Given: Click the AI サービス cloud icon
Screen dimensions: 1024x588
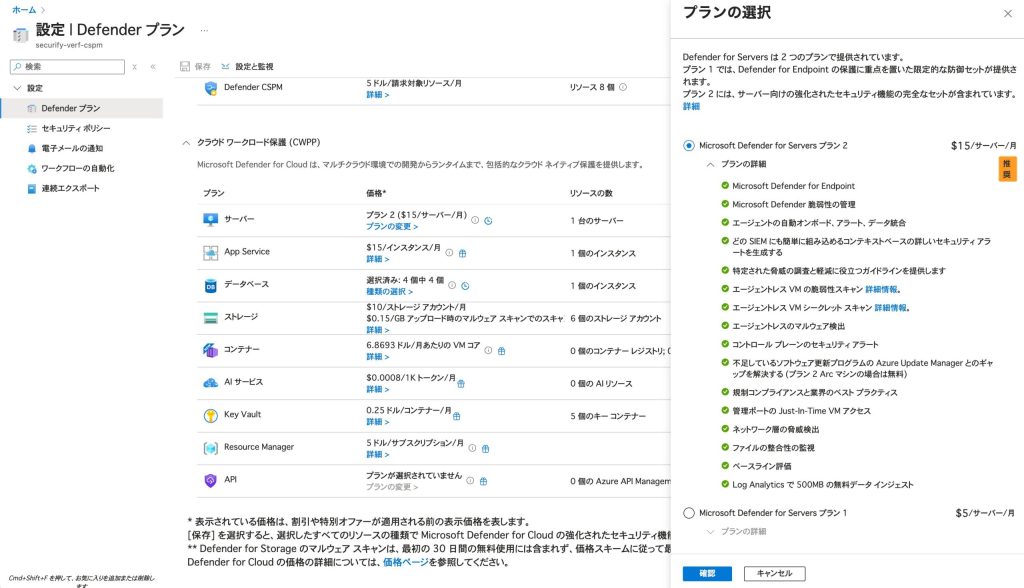Looking at the screenshot, I should [211, 383].
